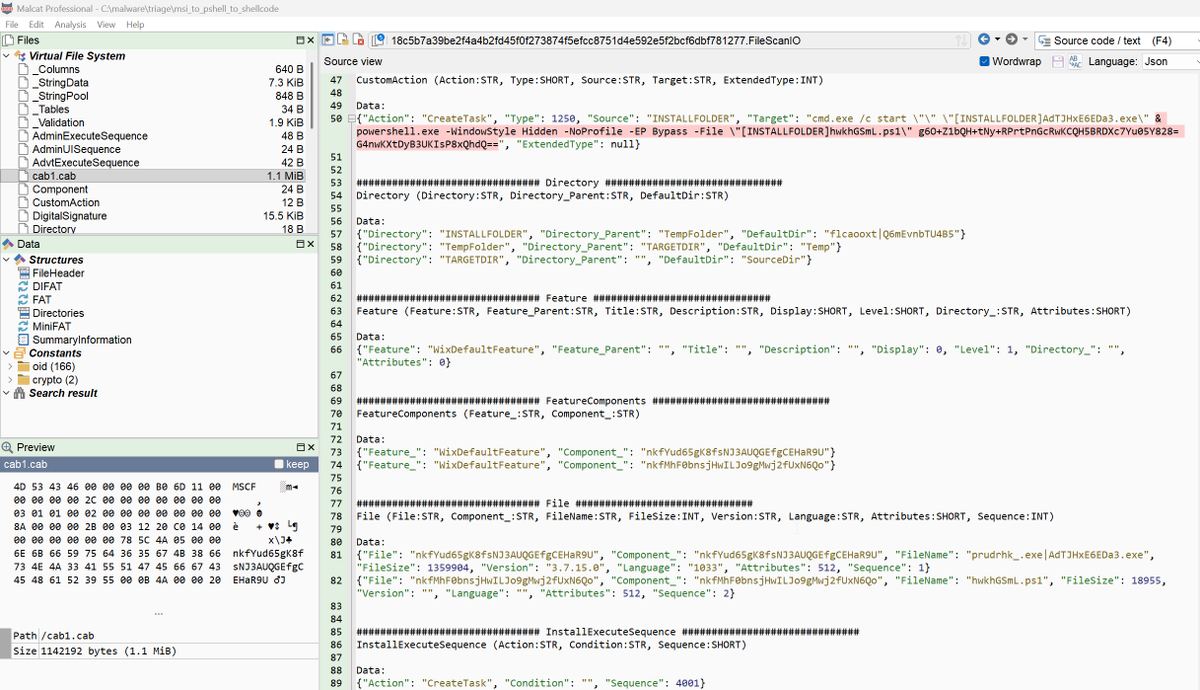
Task: Open the back-history dropdown arrow
Action: [997, 39]
